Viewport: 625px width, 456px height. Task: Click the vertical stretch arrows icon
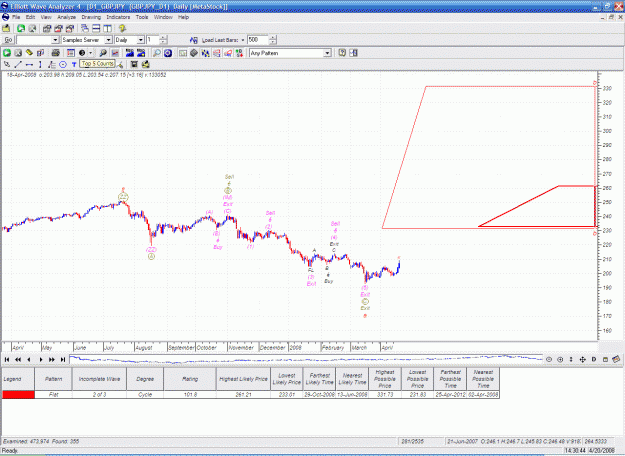(571, 360)
